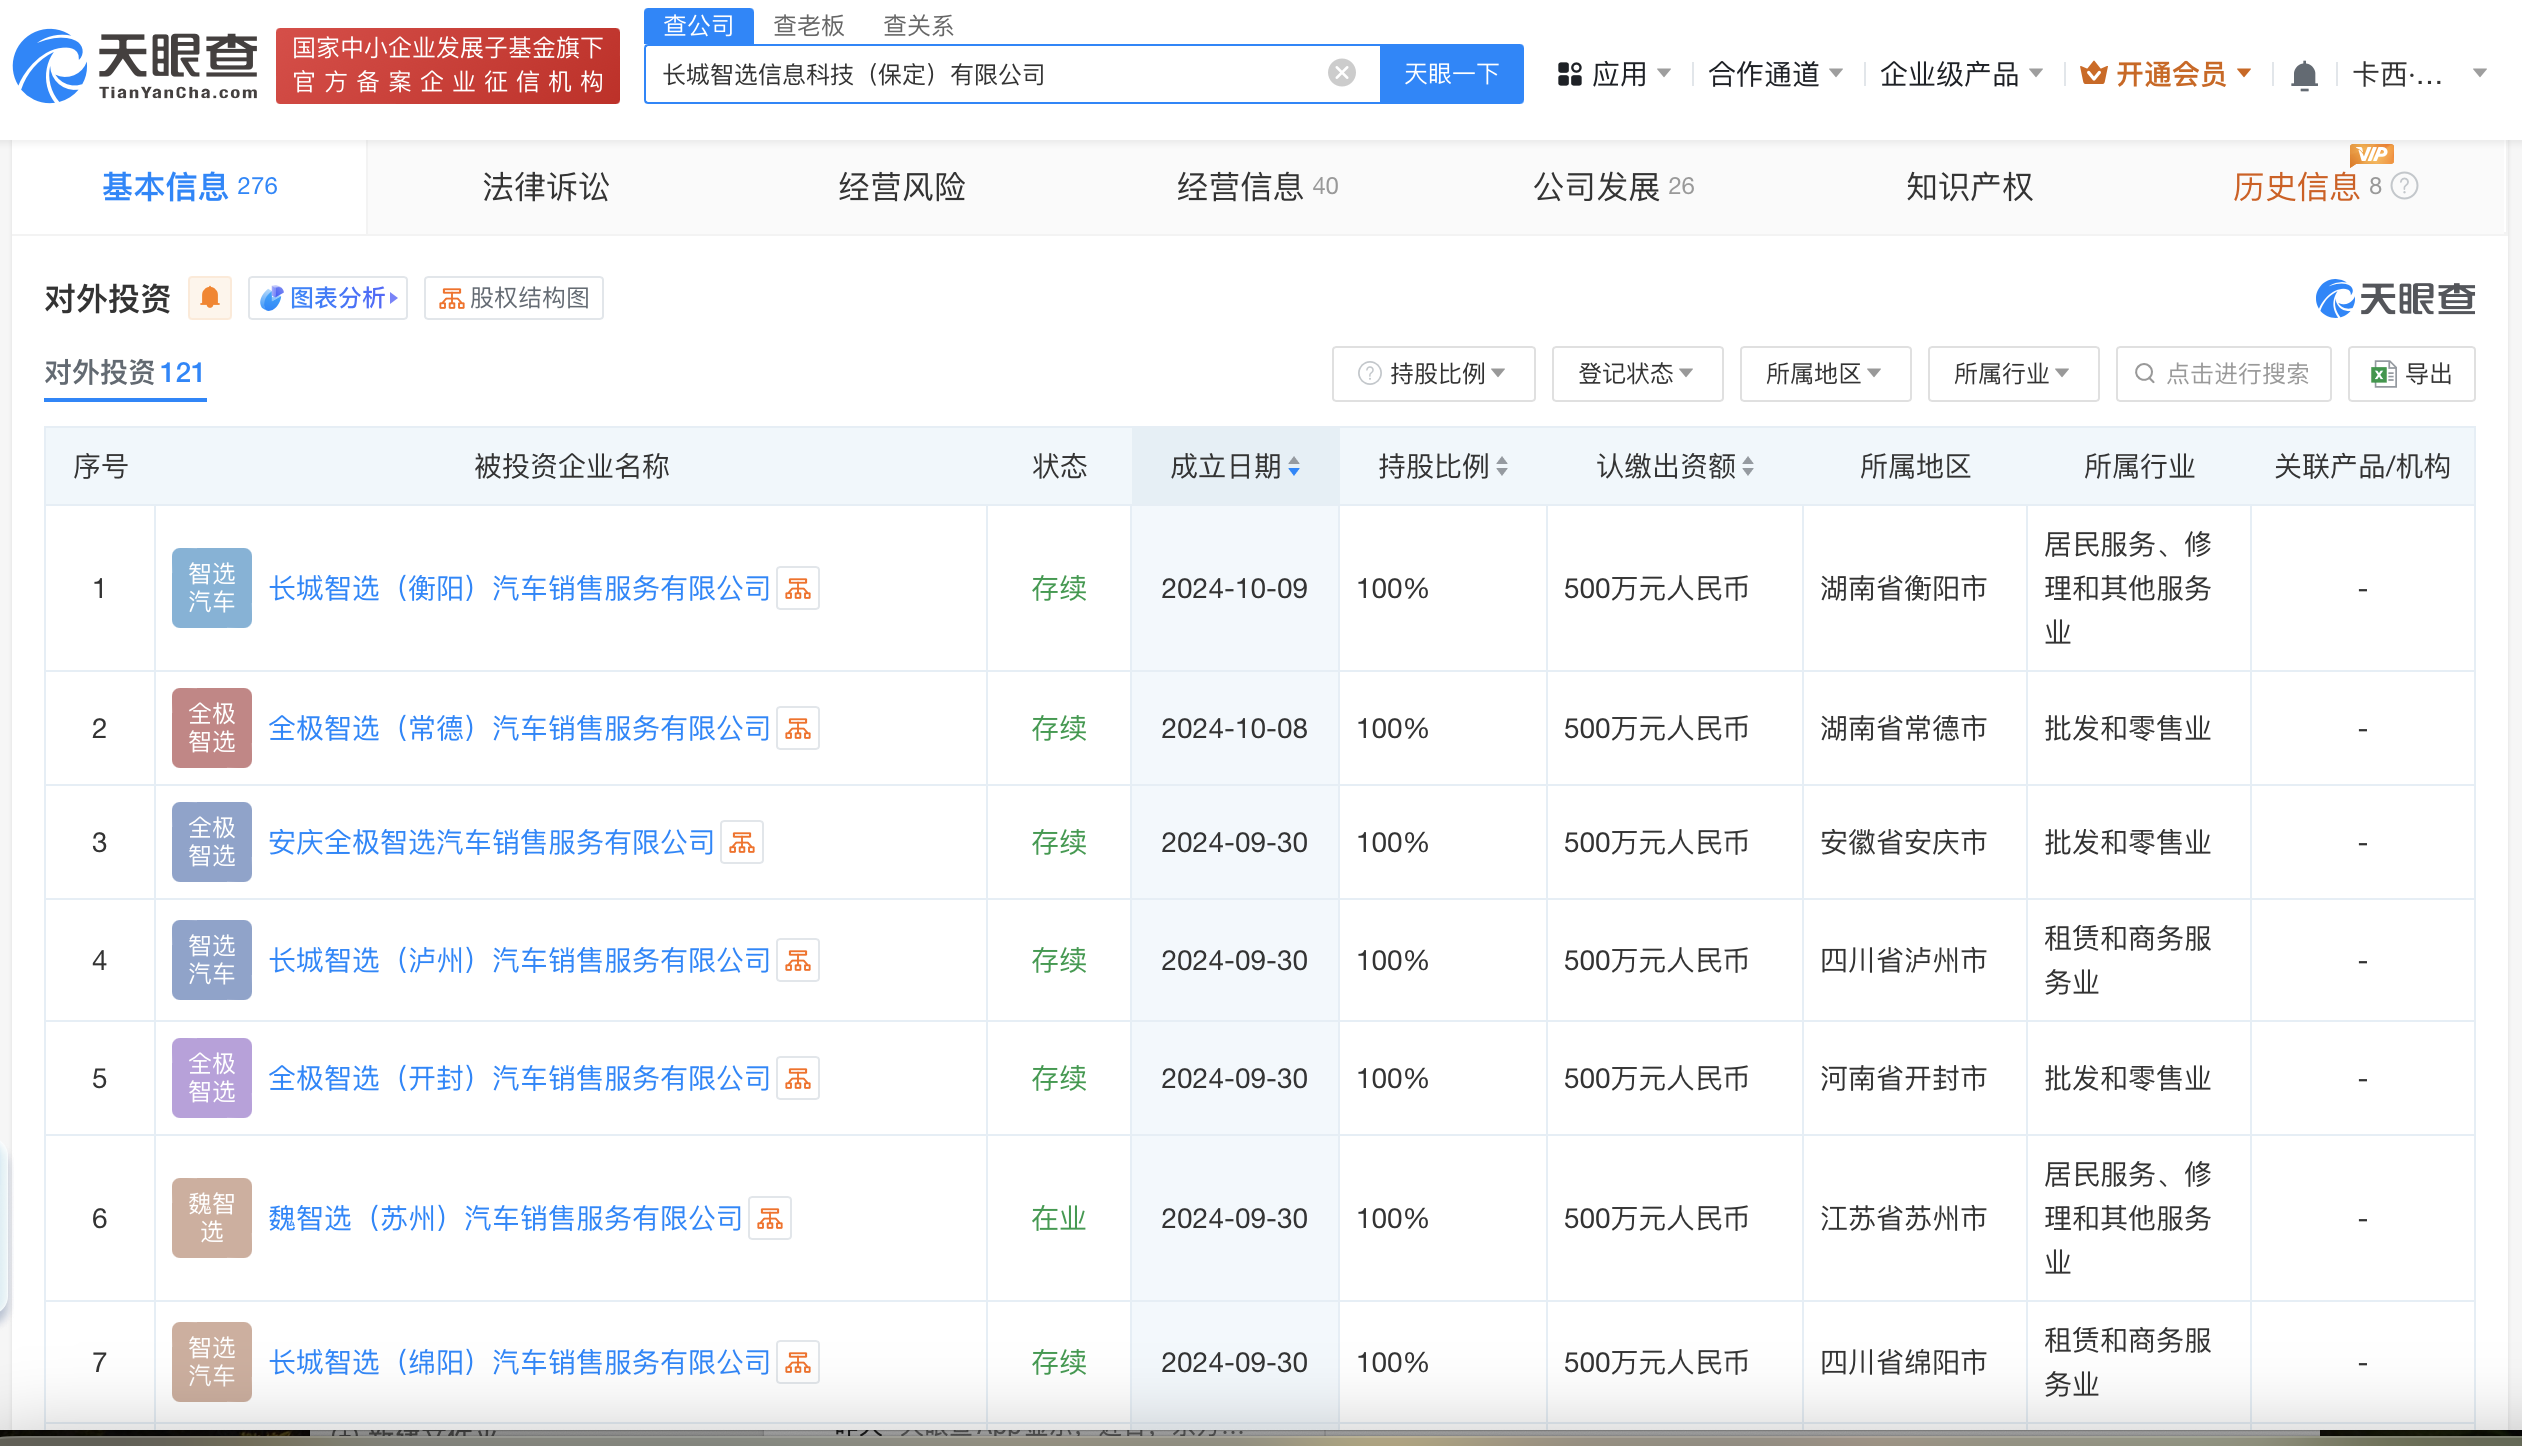Screen dimensions: 2522x1446
Task: Sort table by 成立日期 column arrows
Action: [1294, 466]
